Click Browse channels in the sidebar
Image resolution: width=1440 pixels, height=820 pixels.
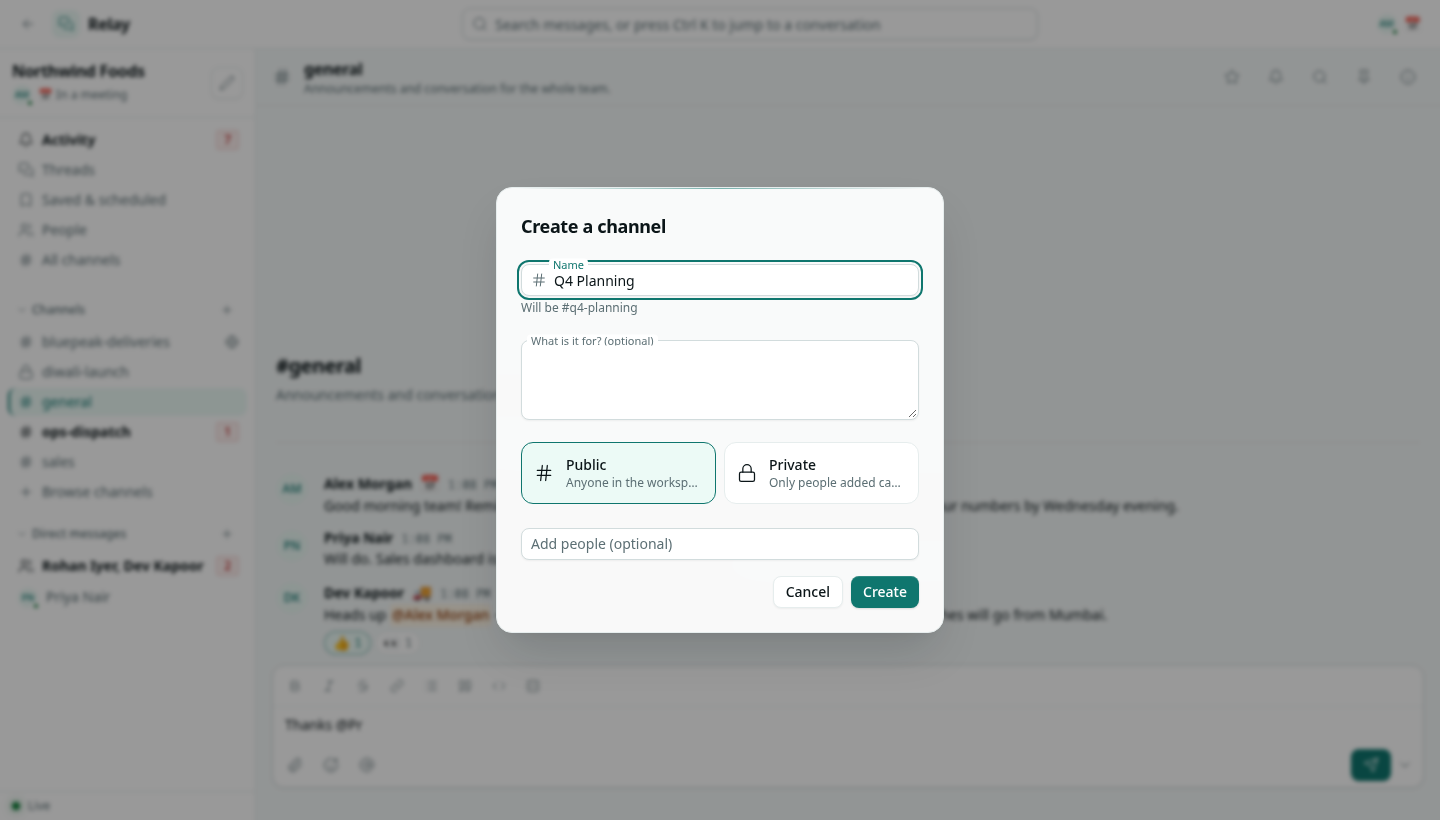coord(126,492)
